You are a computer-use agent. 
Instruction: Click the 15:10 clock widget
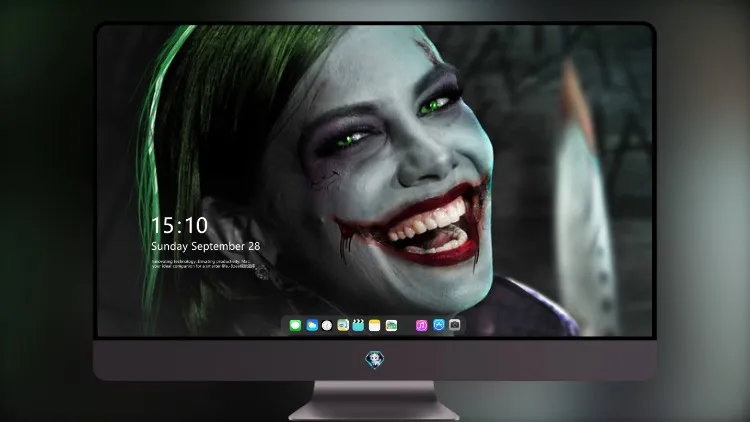click(x=179, y=225)
